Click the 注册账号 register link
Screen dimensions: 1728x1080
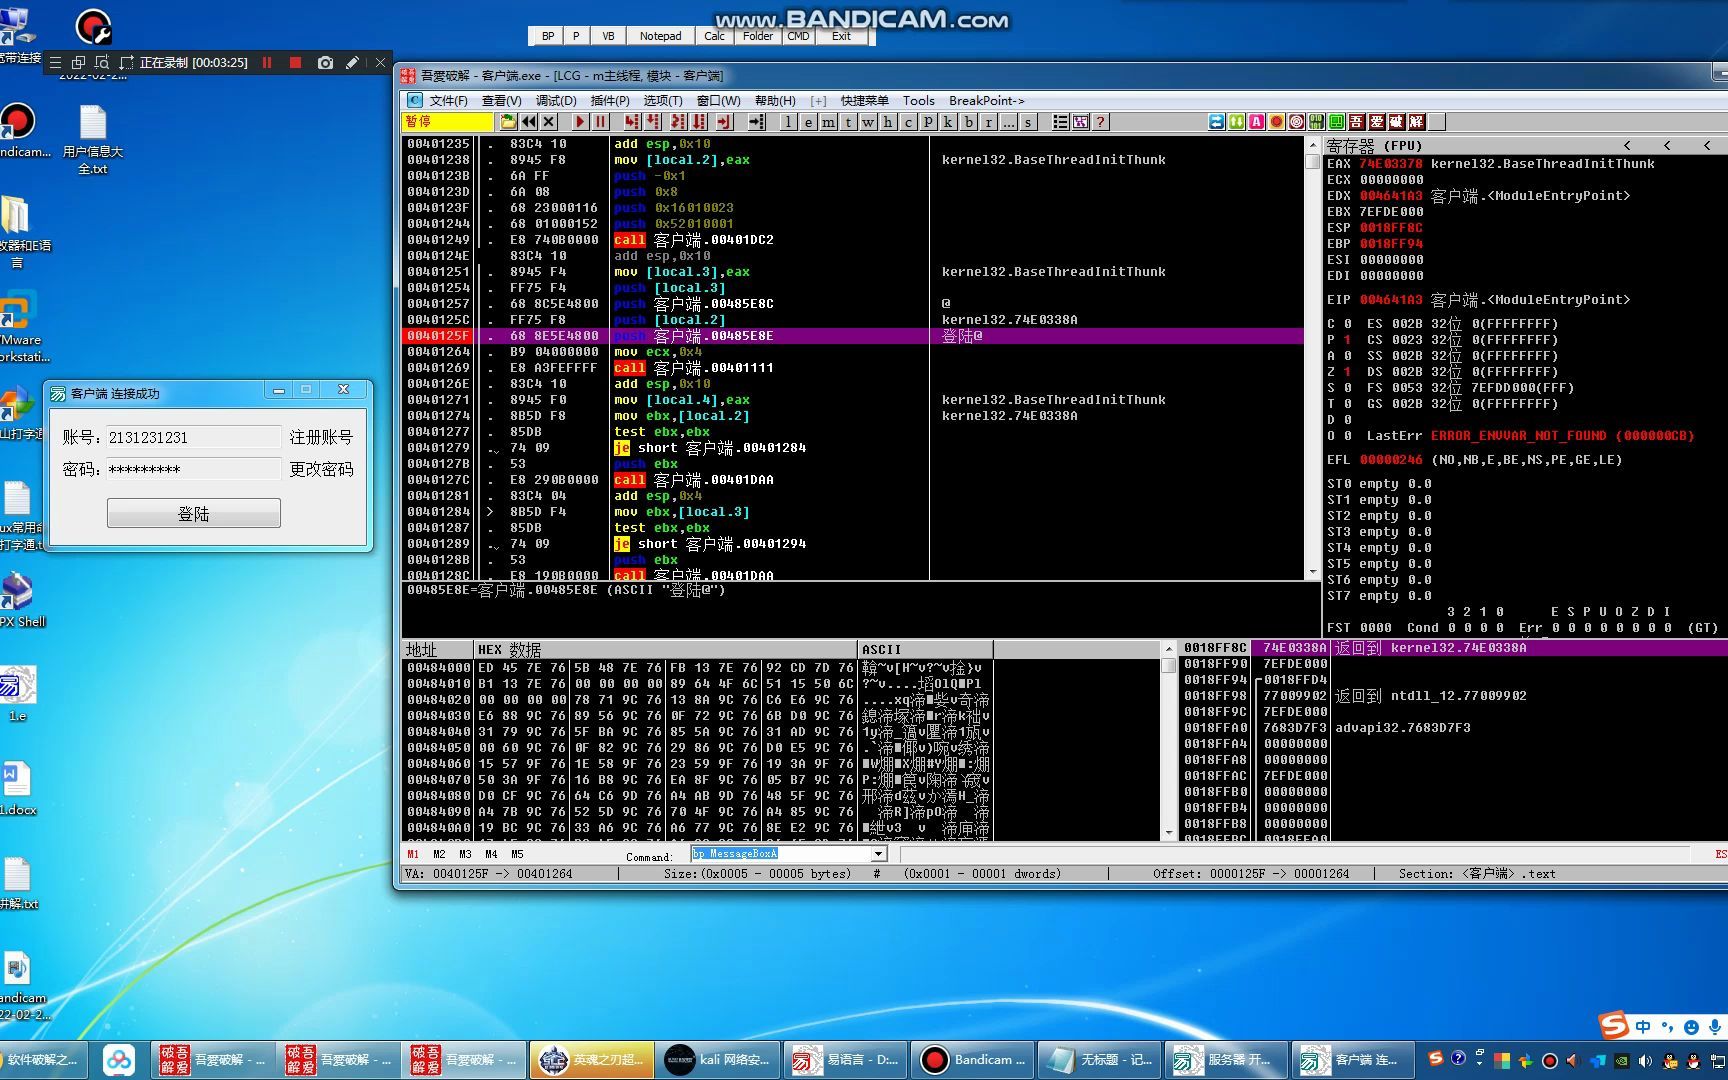[321, 437]
